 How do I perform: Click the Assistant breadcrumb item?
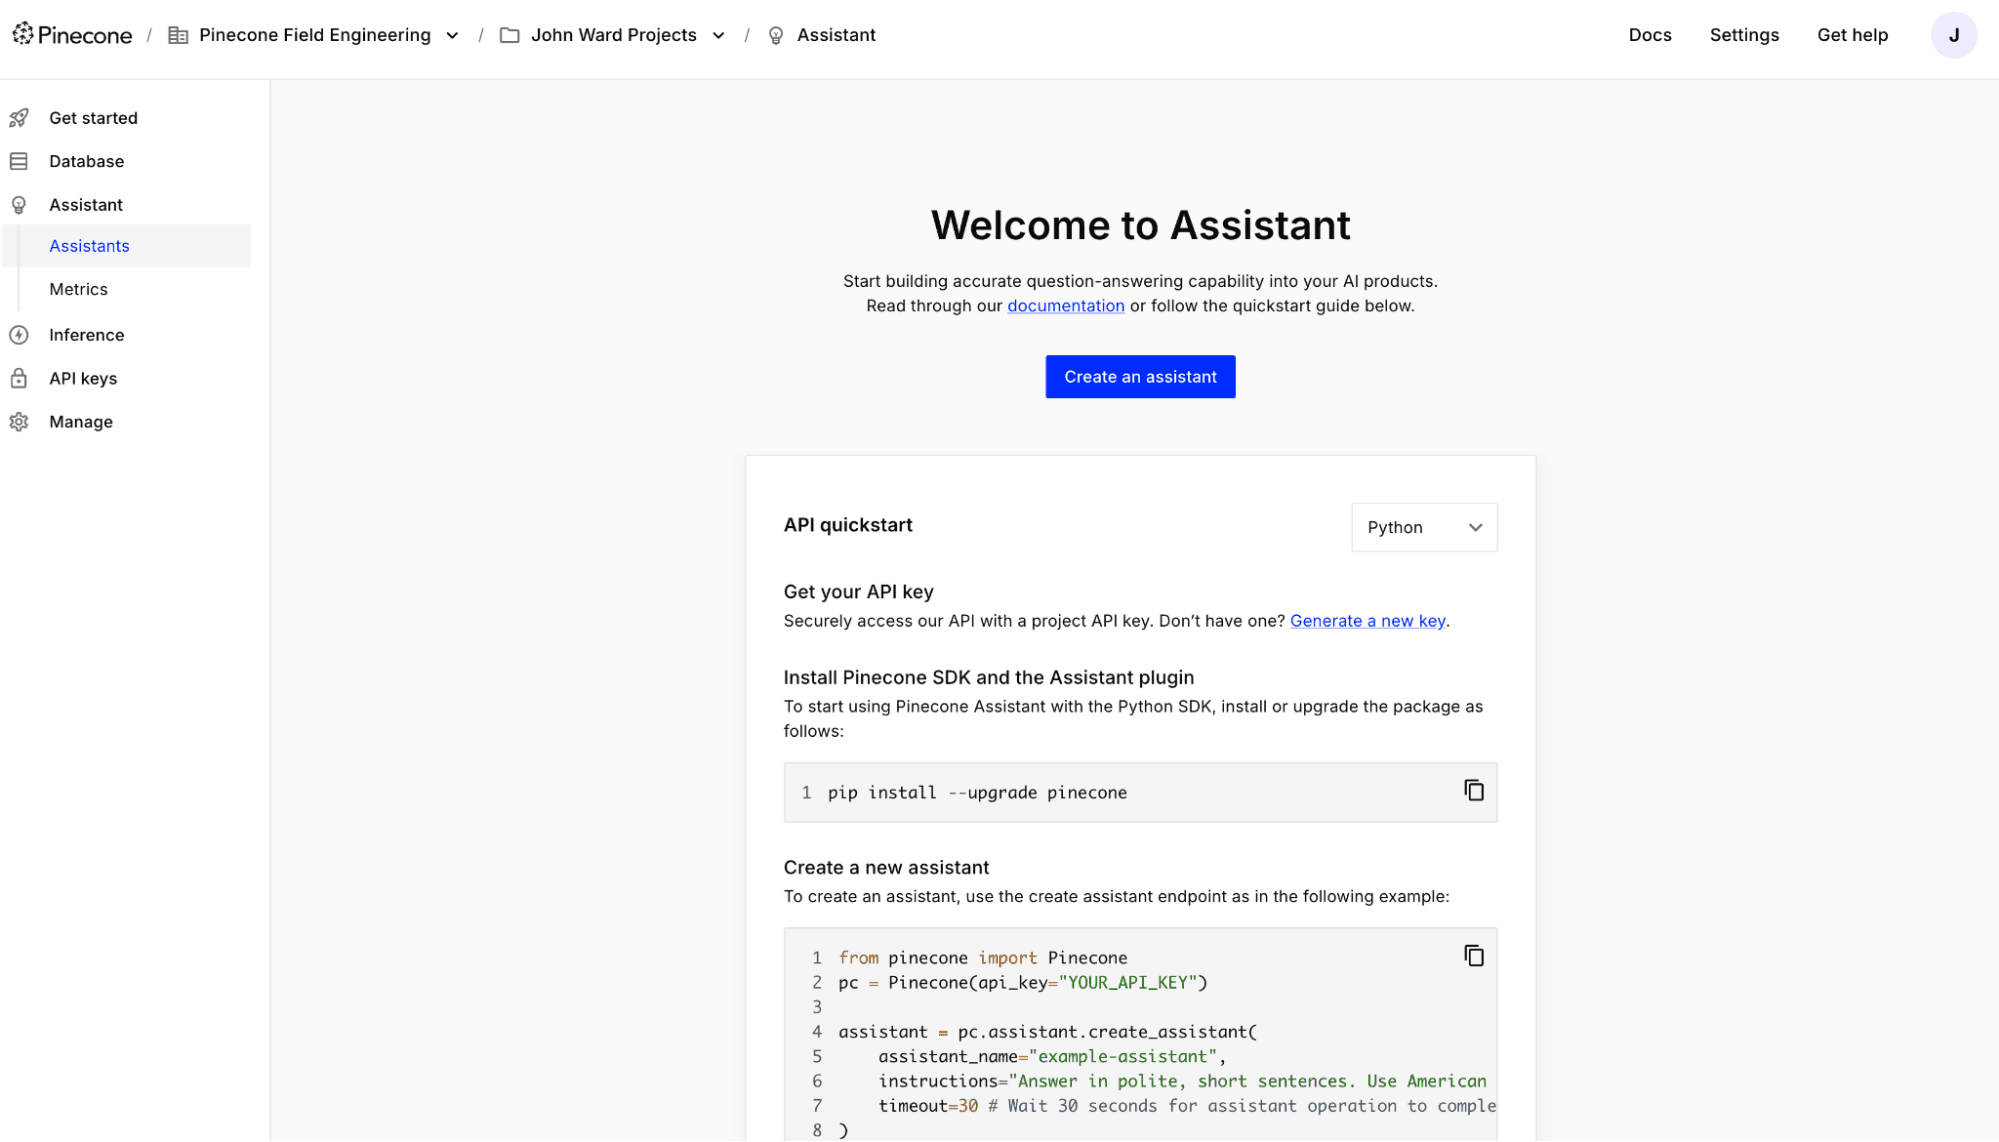835,35
